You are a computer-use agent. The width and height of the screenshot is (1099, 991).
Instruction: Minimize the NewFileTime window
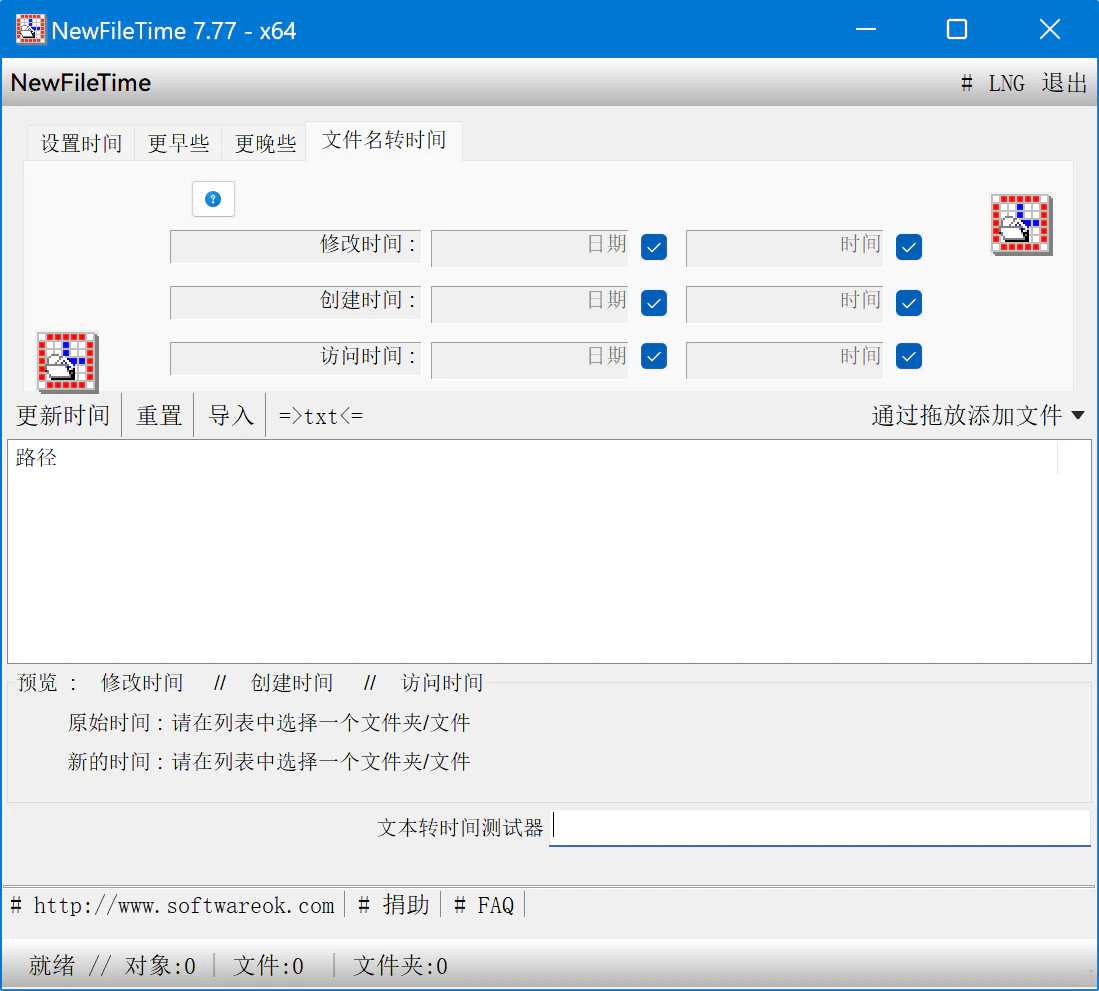(866, 29)
